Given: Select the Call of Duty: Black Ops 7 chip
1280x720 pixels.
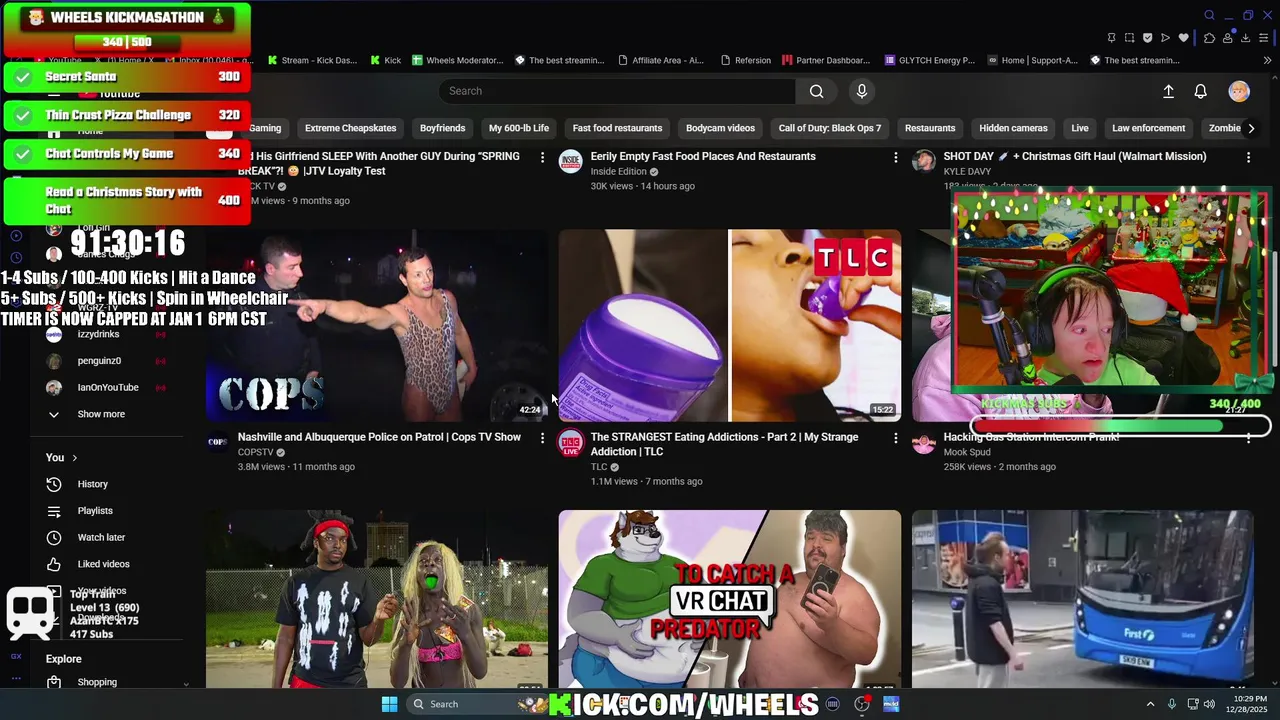Looking at the screenshot, I should click(830, 128).
